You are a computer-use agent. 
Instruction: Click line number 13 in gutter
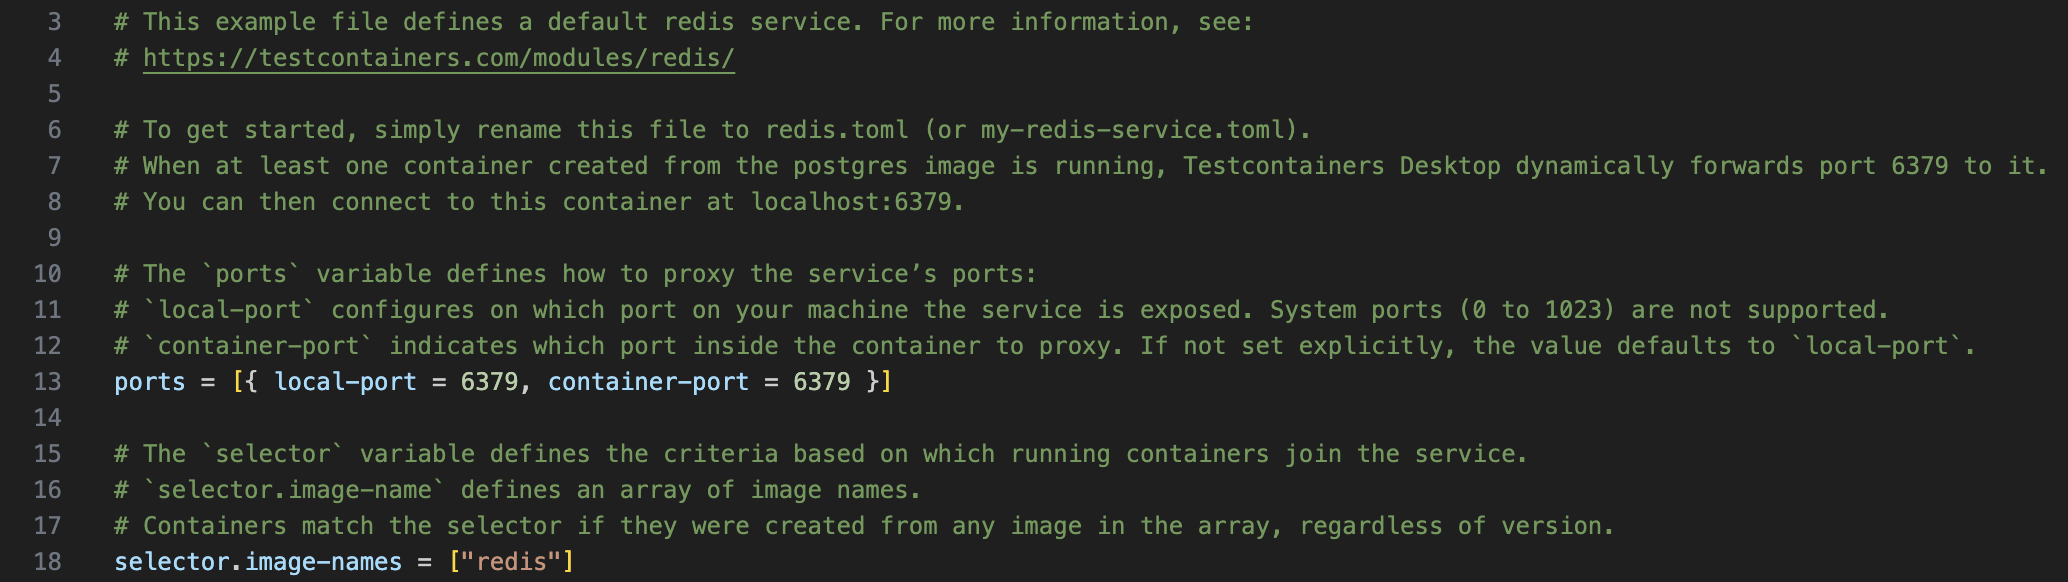click(x=47, y=382)
